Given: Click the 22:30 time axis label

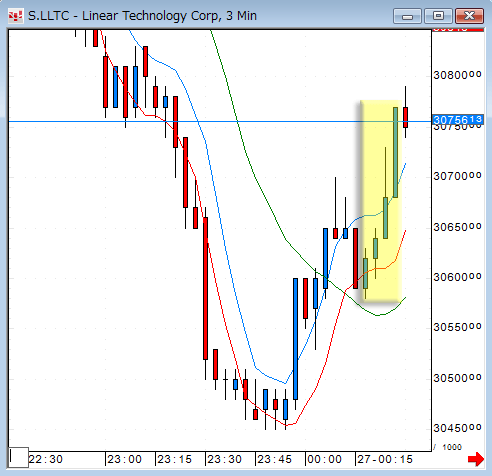Looking at the screenshot, I should point(46,460).
